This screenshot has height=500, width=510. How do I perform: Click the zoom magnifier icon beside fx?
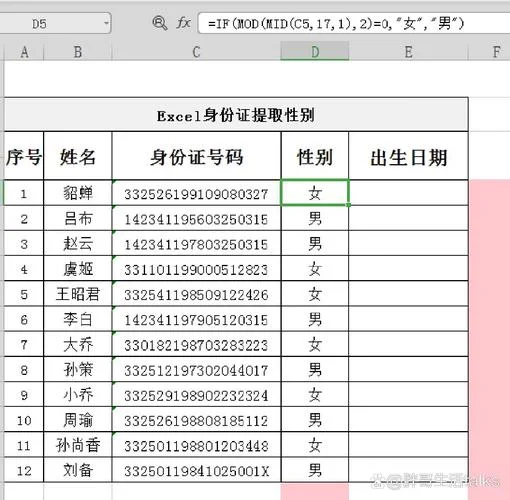point(160,23)
